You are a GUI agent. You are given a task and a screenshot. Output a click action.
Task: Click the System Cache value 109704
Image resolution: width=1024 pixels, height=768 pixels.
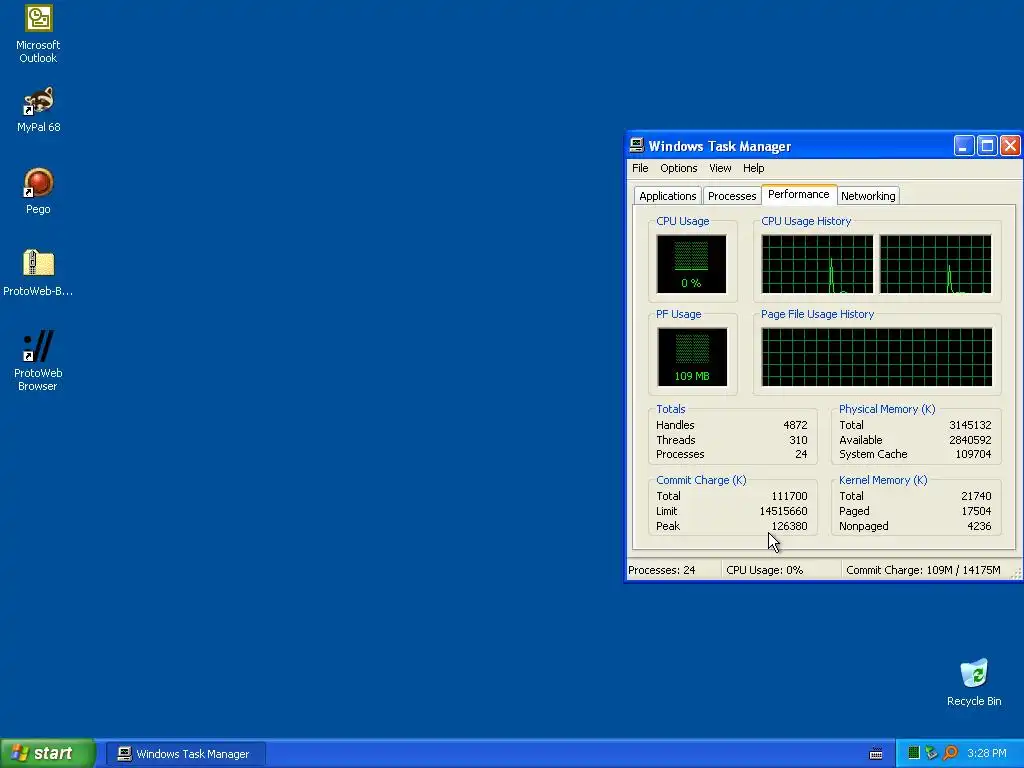(973, 455)
